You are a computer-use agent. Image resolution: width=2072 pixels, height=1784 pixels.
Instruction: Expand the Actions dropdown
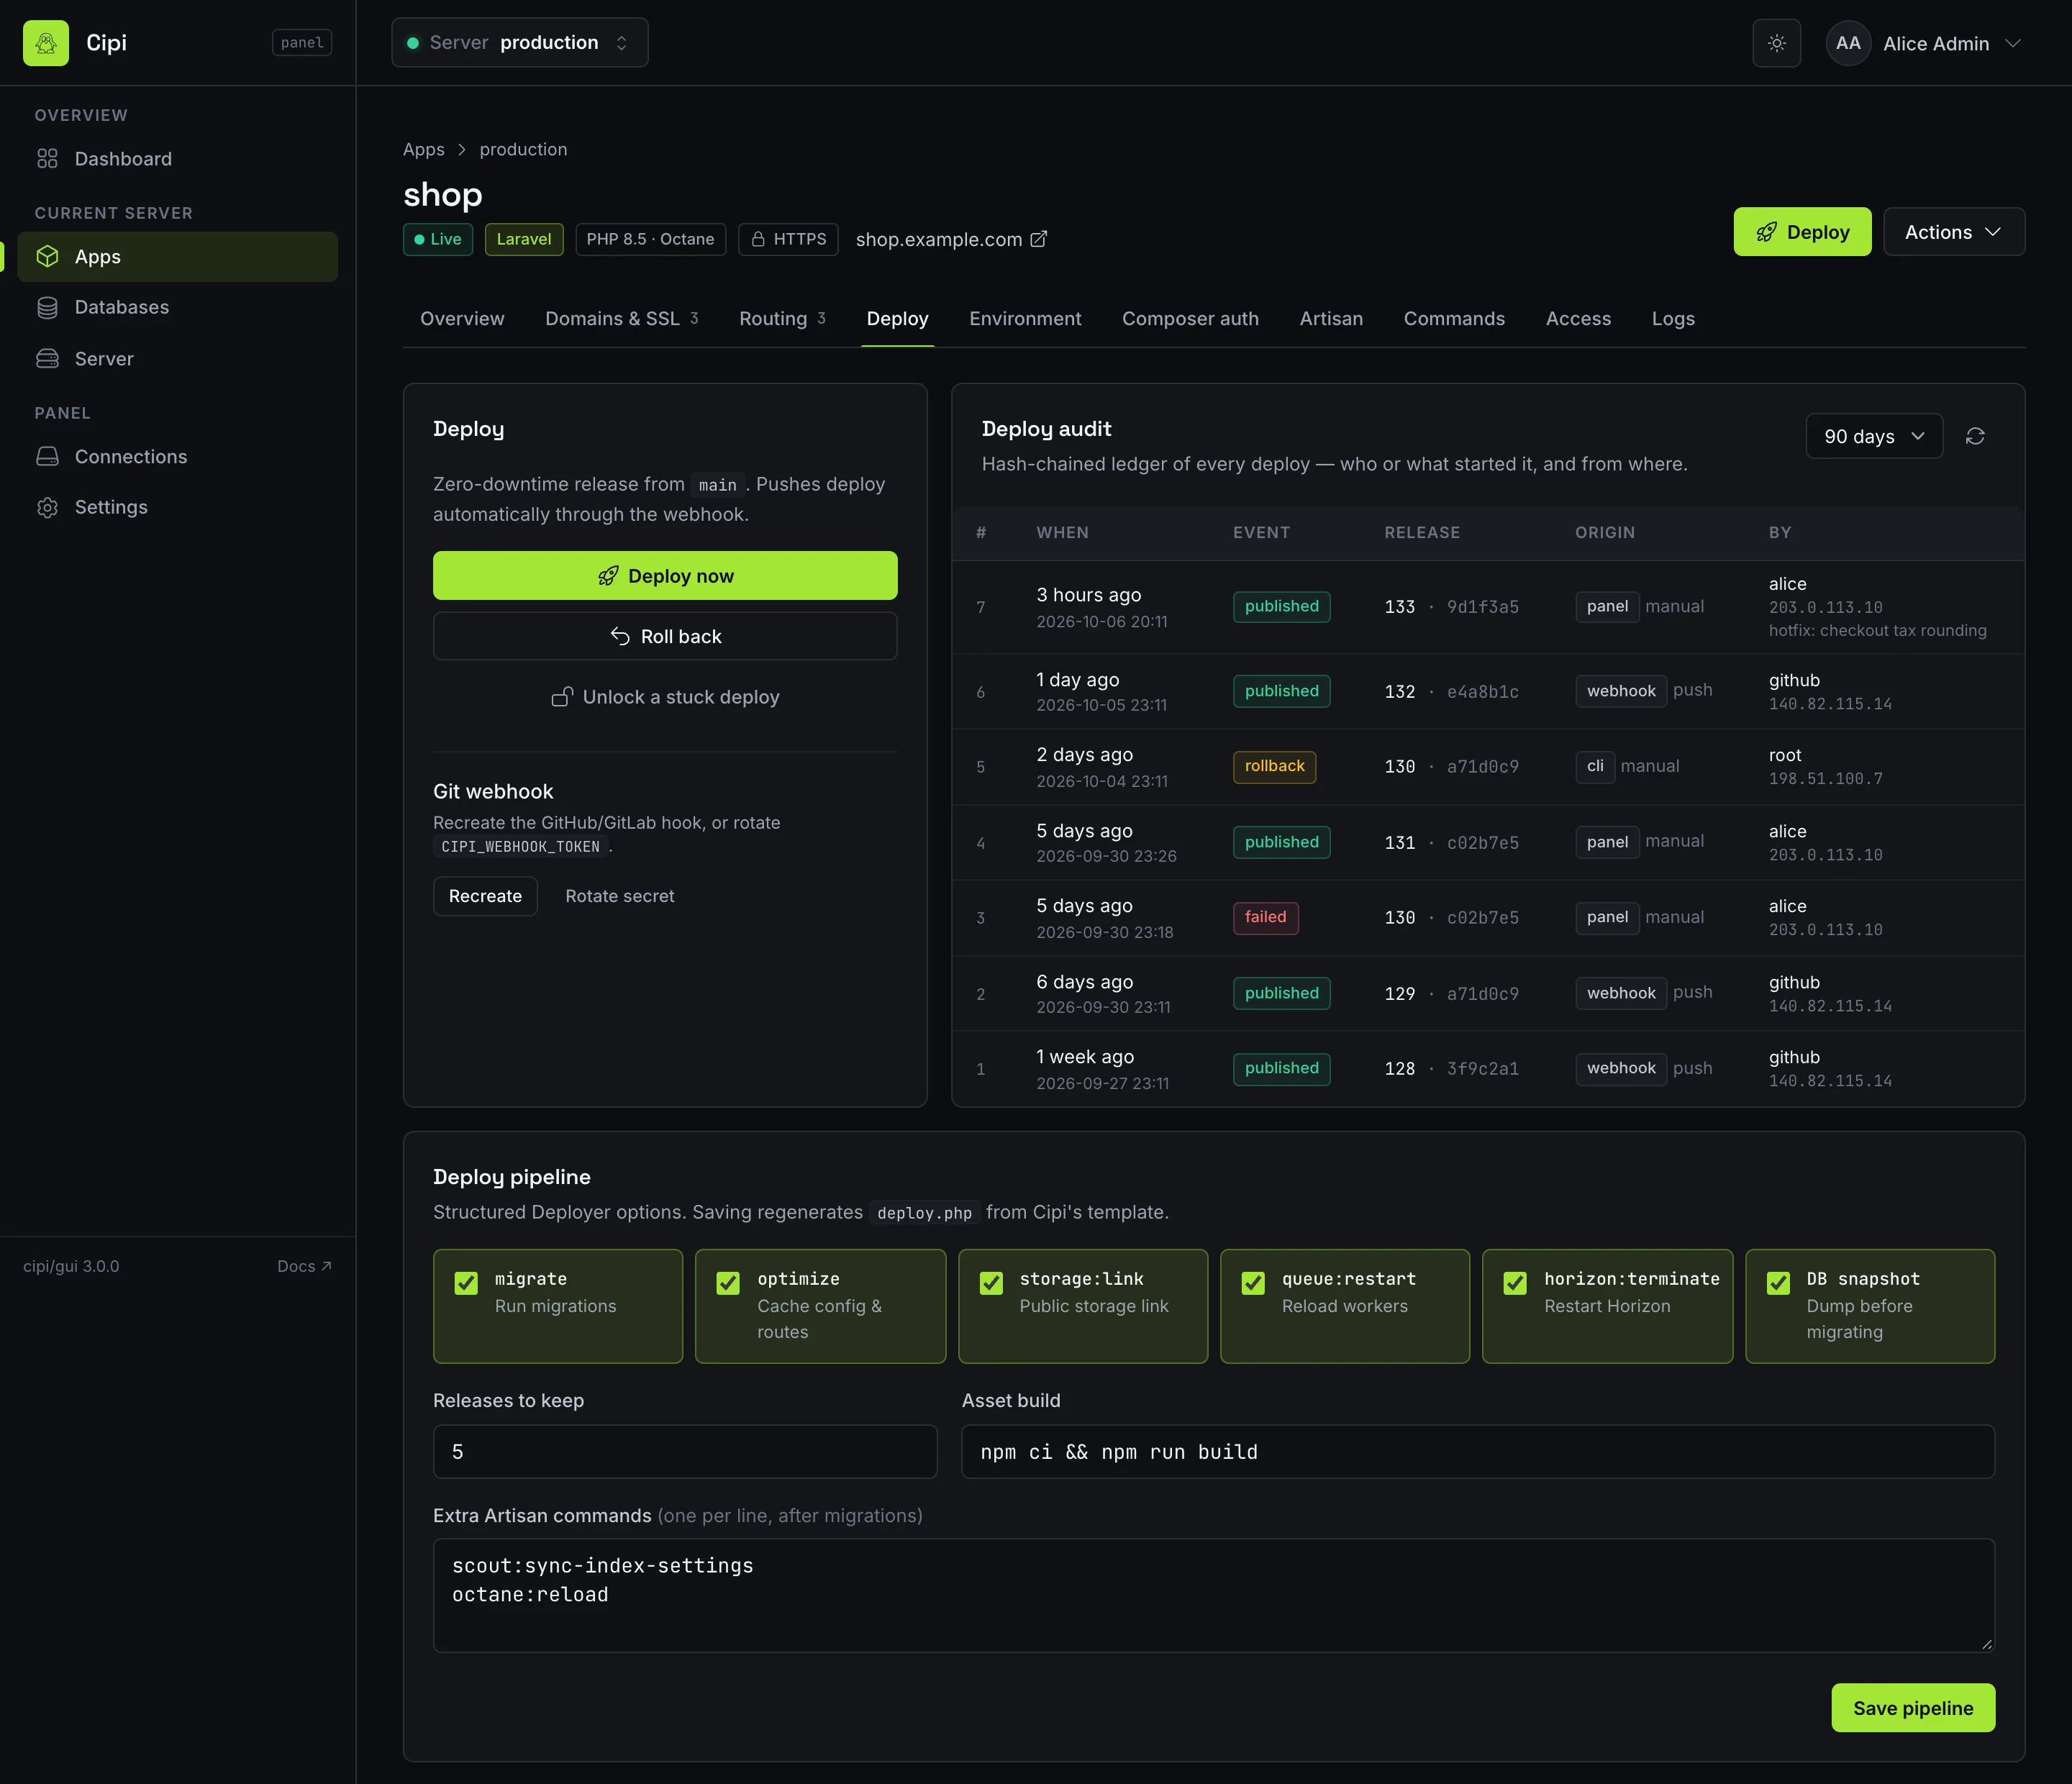pos(1953,232)
